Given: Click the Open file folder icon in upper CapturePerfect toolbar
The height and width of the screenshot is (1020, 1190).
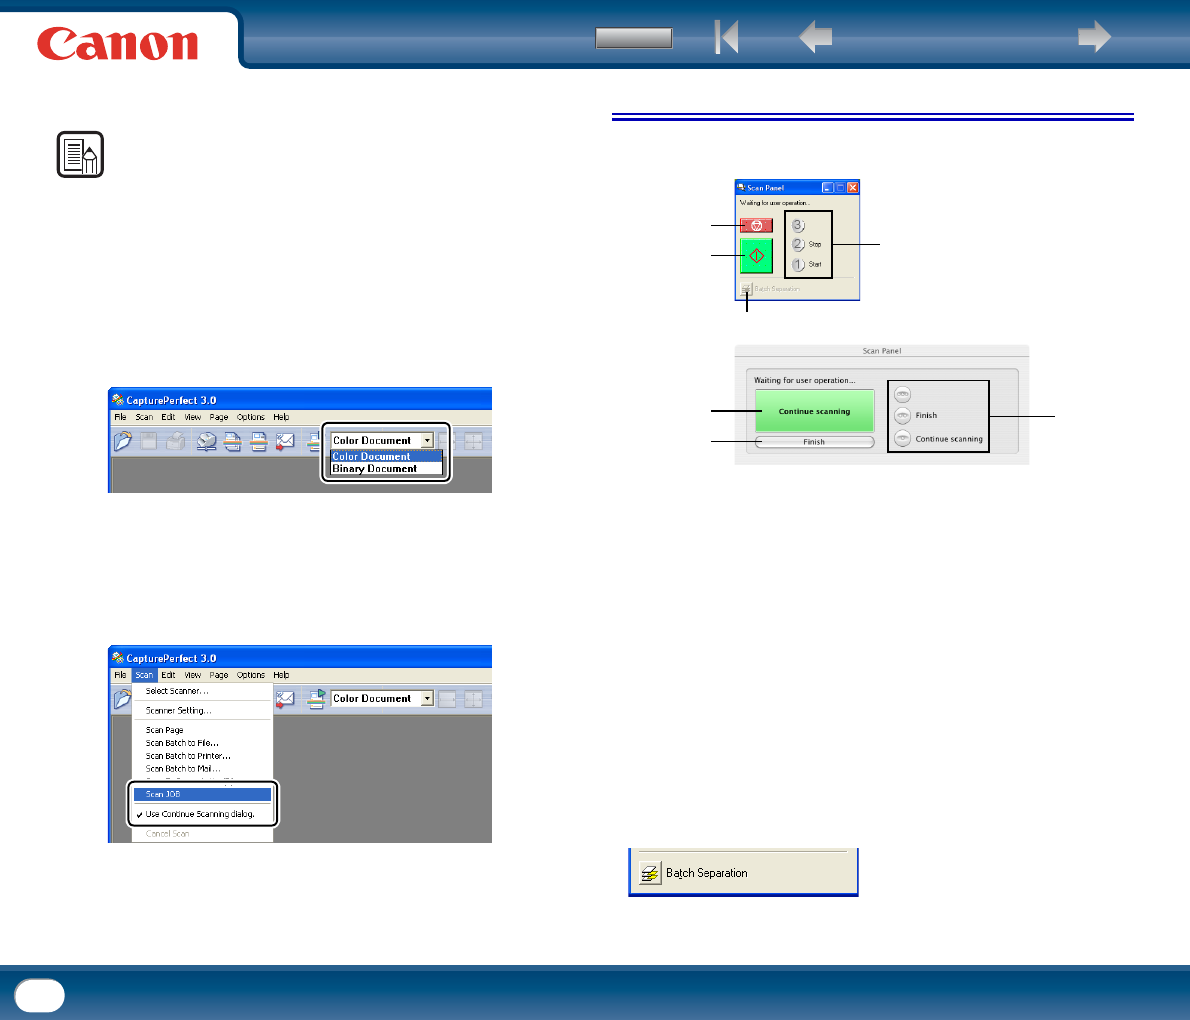Looking at the screenshot, I should pos(123,441).
